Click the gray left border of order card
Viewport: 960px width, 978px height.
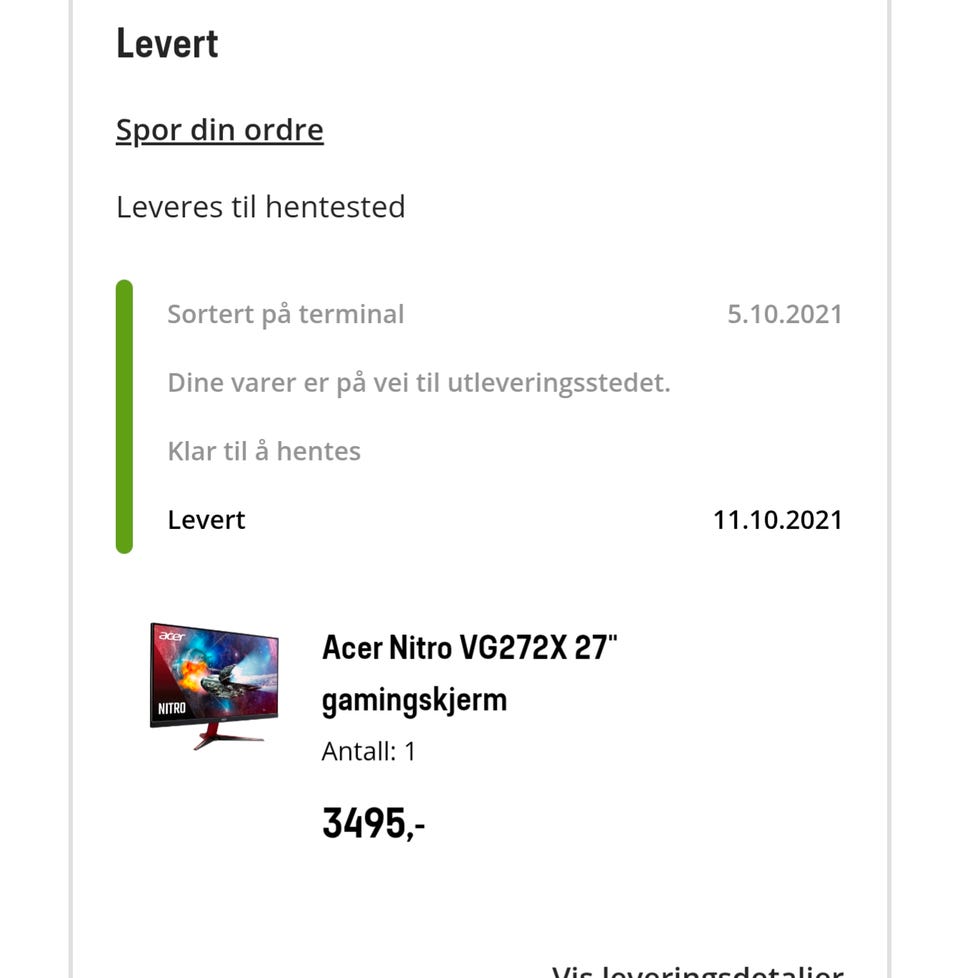[71, 489]
